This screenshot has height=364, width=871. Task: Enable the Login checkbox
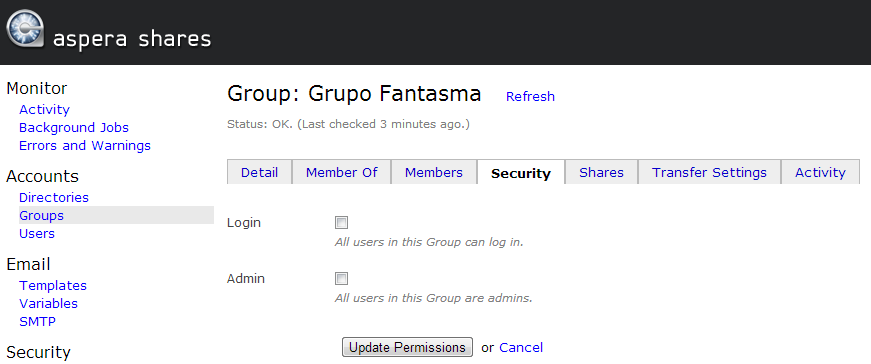point(341,223)
